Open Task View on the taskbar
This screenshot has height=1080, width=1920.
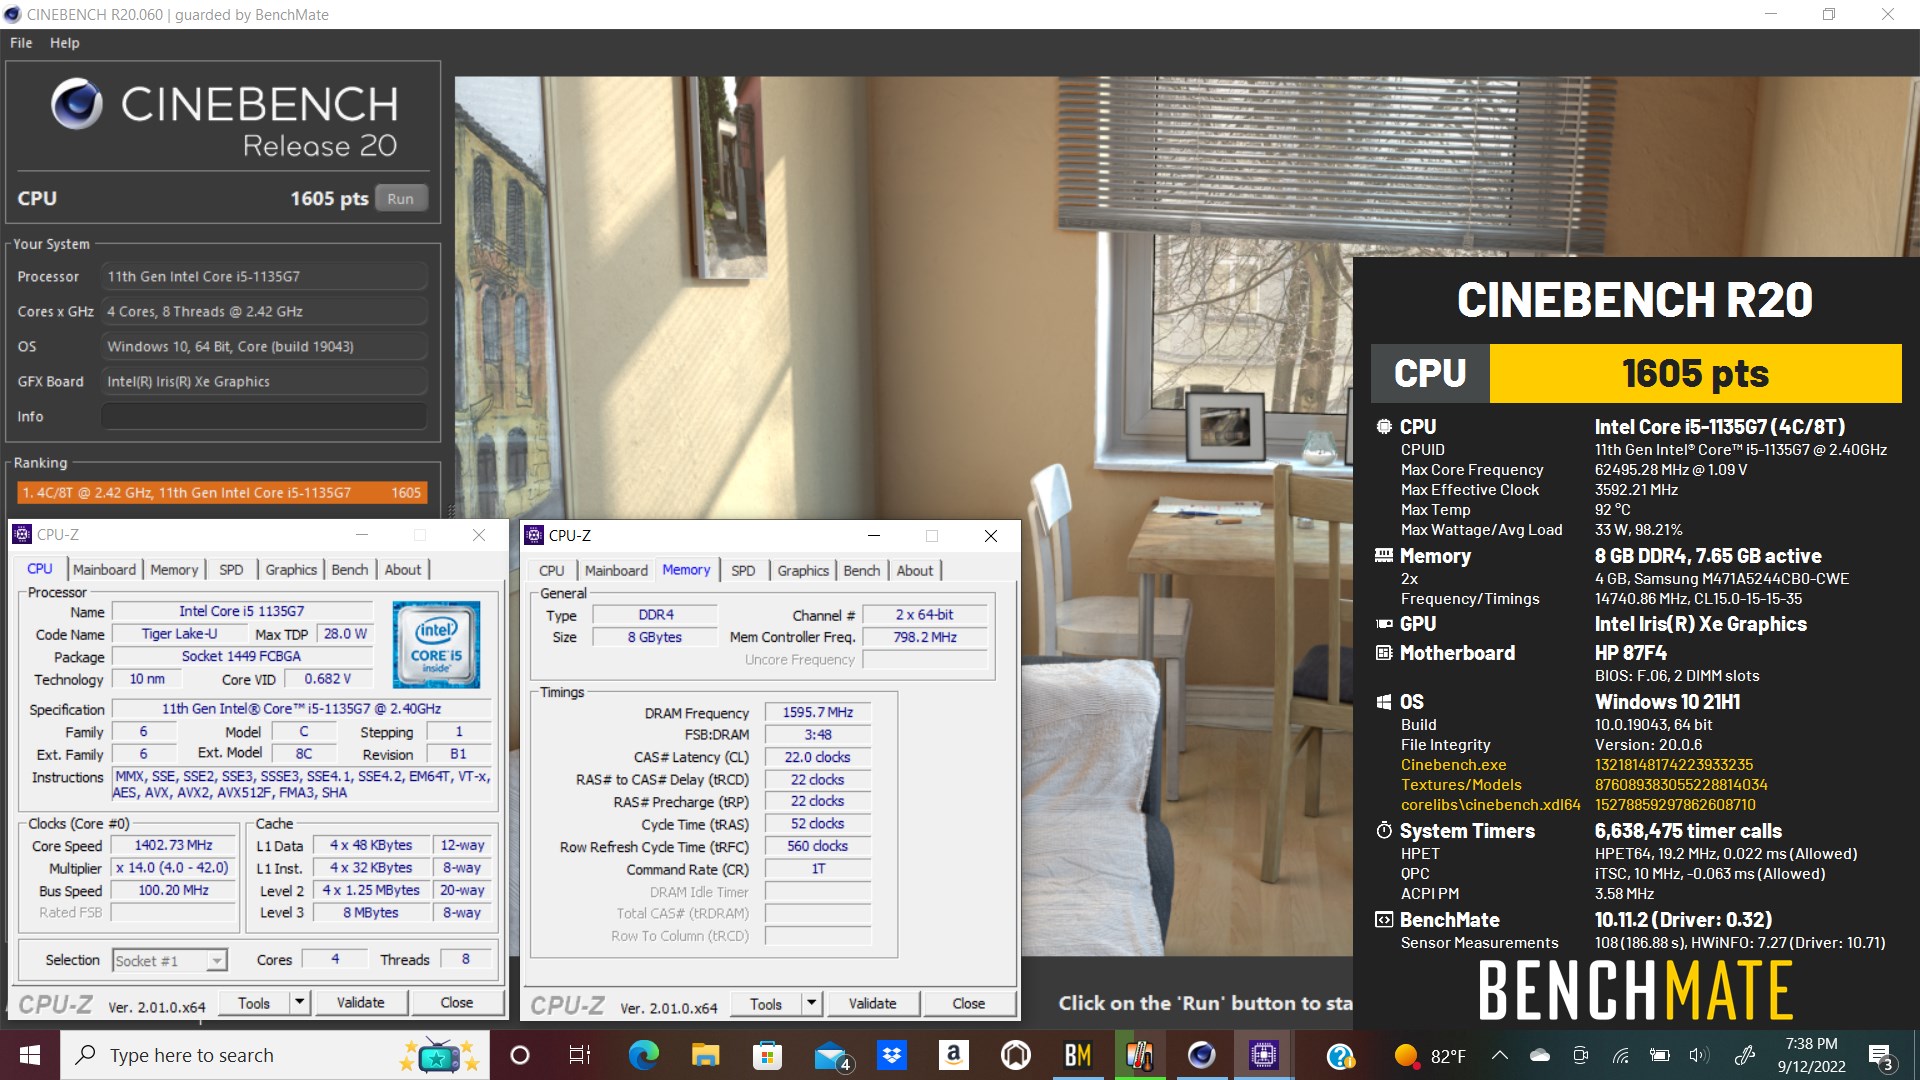[x=580, y=1055]
